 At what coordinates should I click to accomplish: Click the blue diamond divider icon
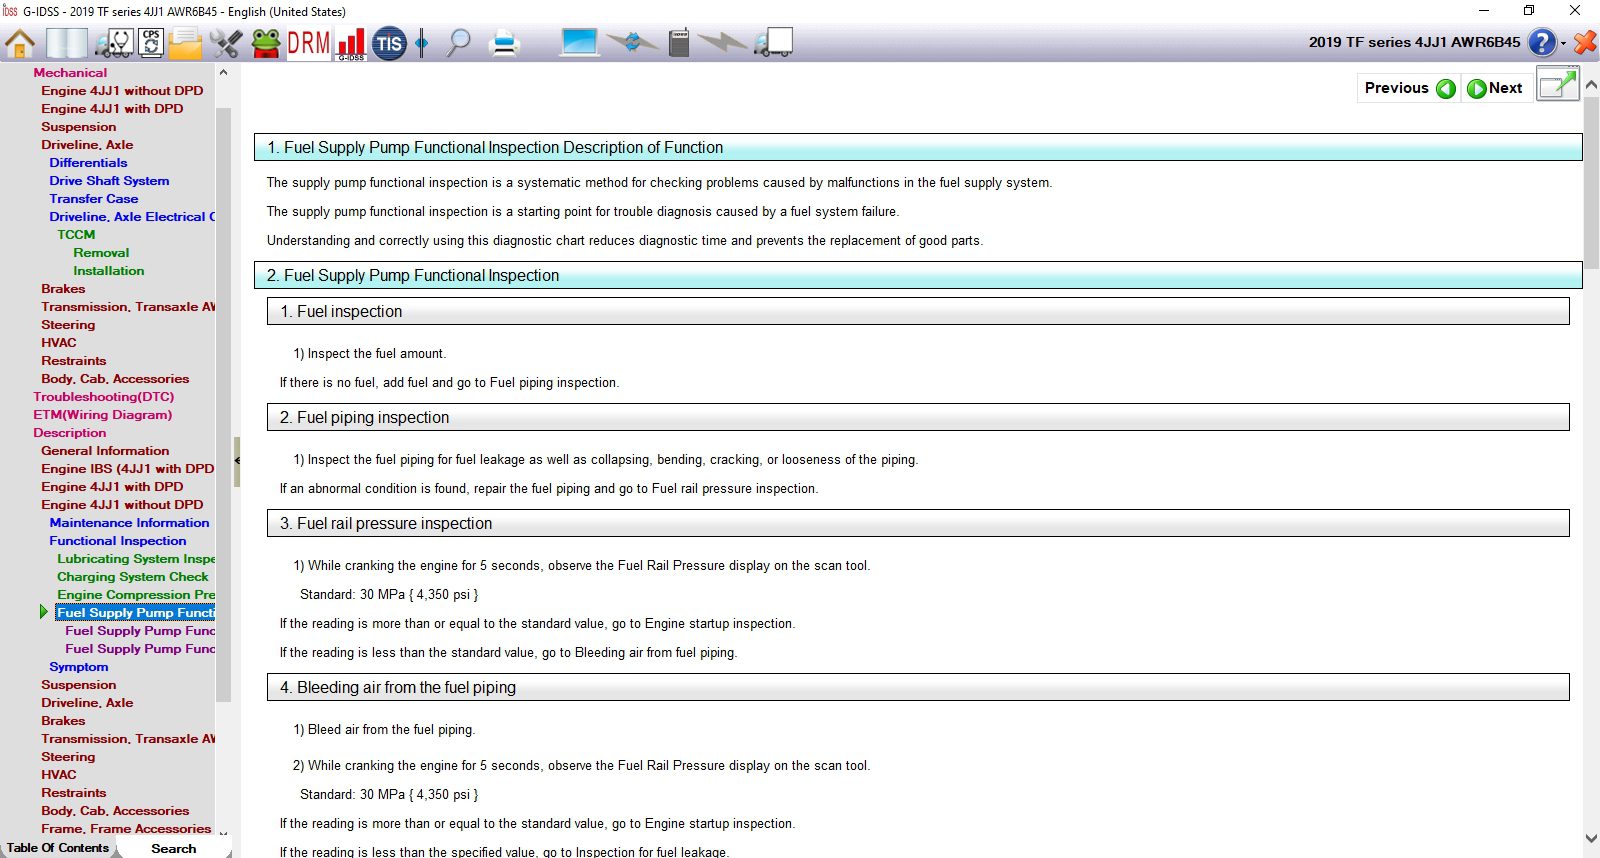(x=422, y=43)
